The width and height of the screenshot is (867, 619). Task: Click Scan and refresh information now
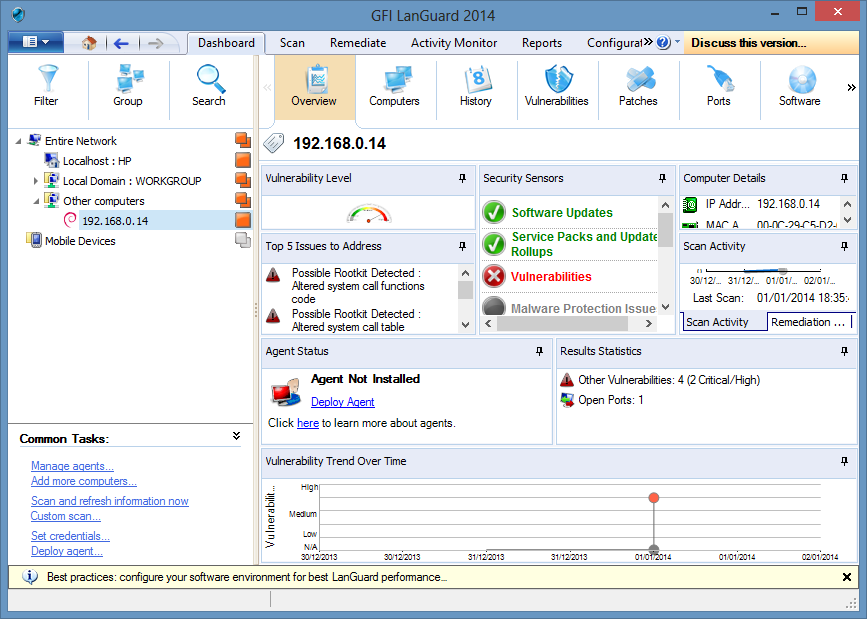[x=110, y=501]
